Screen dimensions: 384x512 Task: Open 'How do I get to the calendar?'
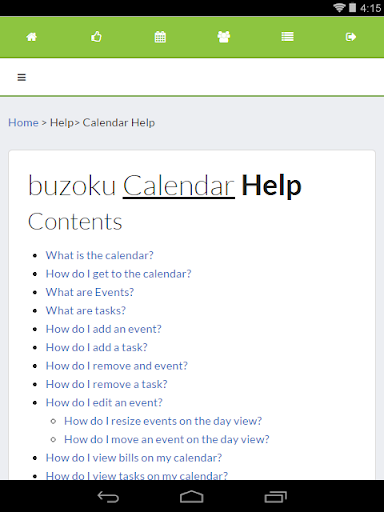pos(119,274)
